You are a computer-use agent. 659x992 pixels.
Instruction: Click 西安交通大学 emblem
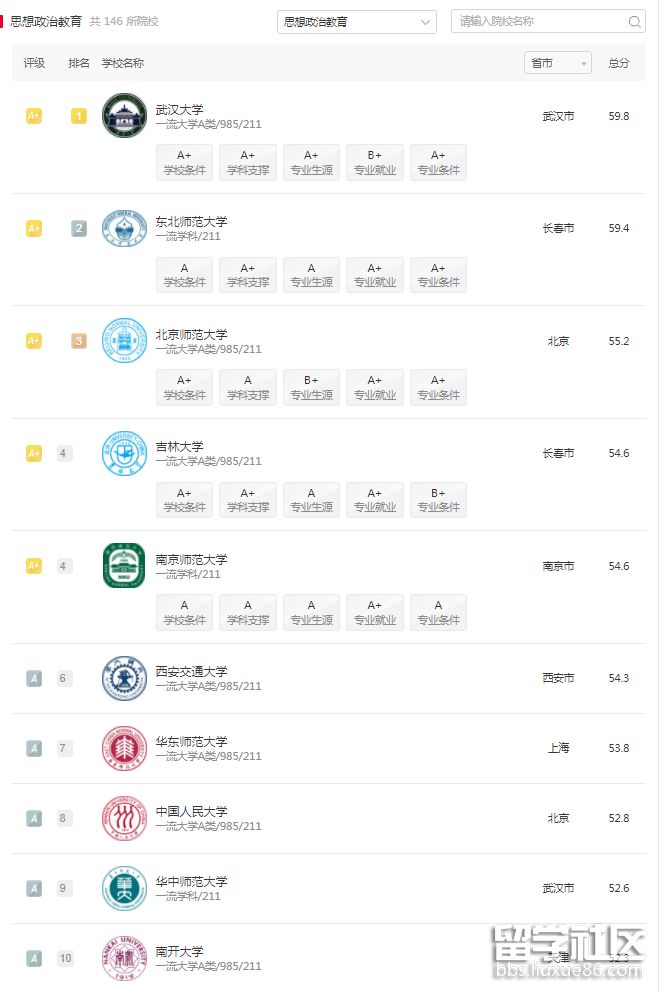pyautogui.click(x=124, y=678)
